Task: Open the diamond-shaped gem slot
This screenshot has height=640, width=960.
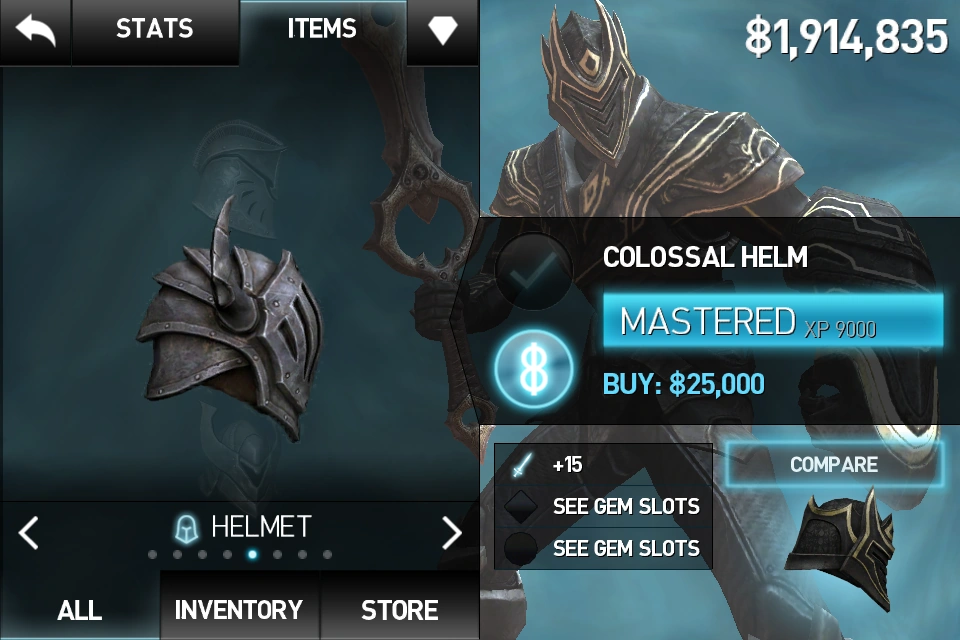Action: point(520,506)
